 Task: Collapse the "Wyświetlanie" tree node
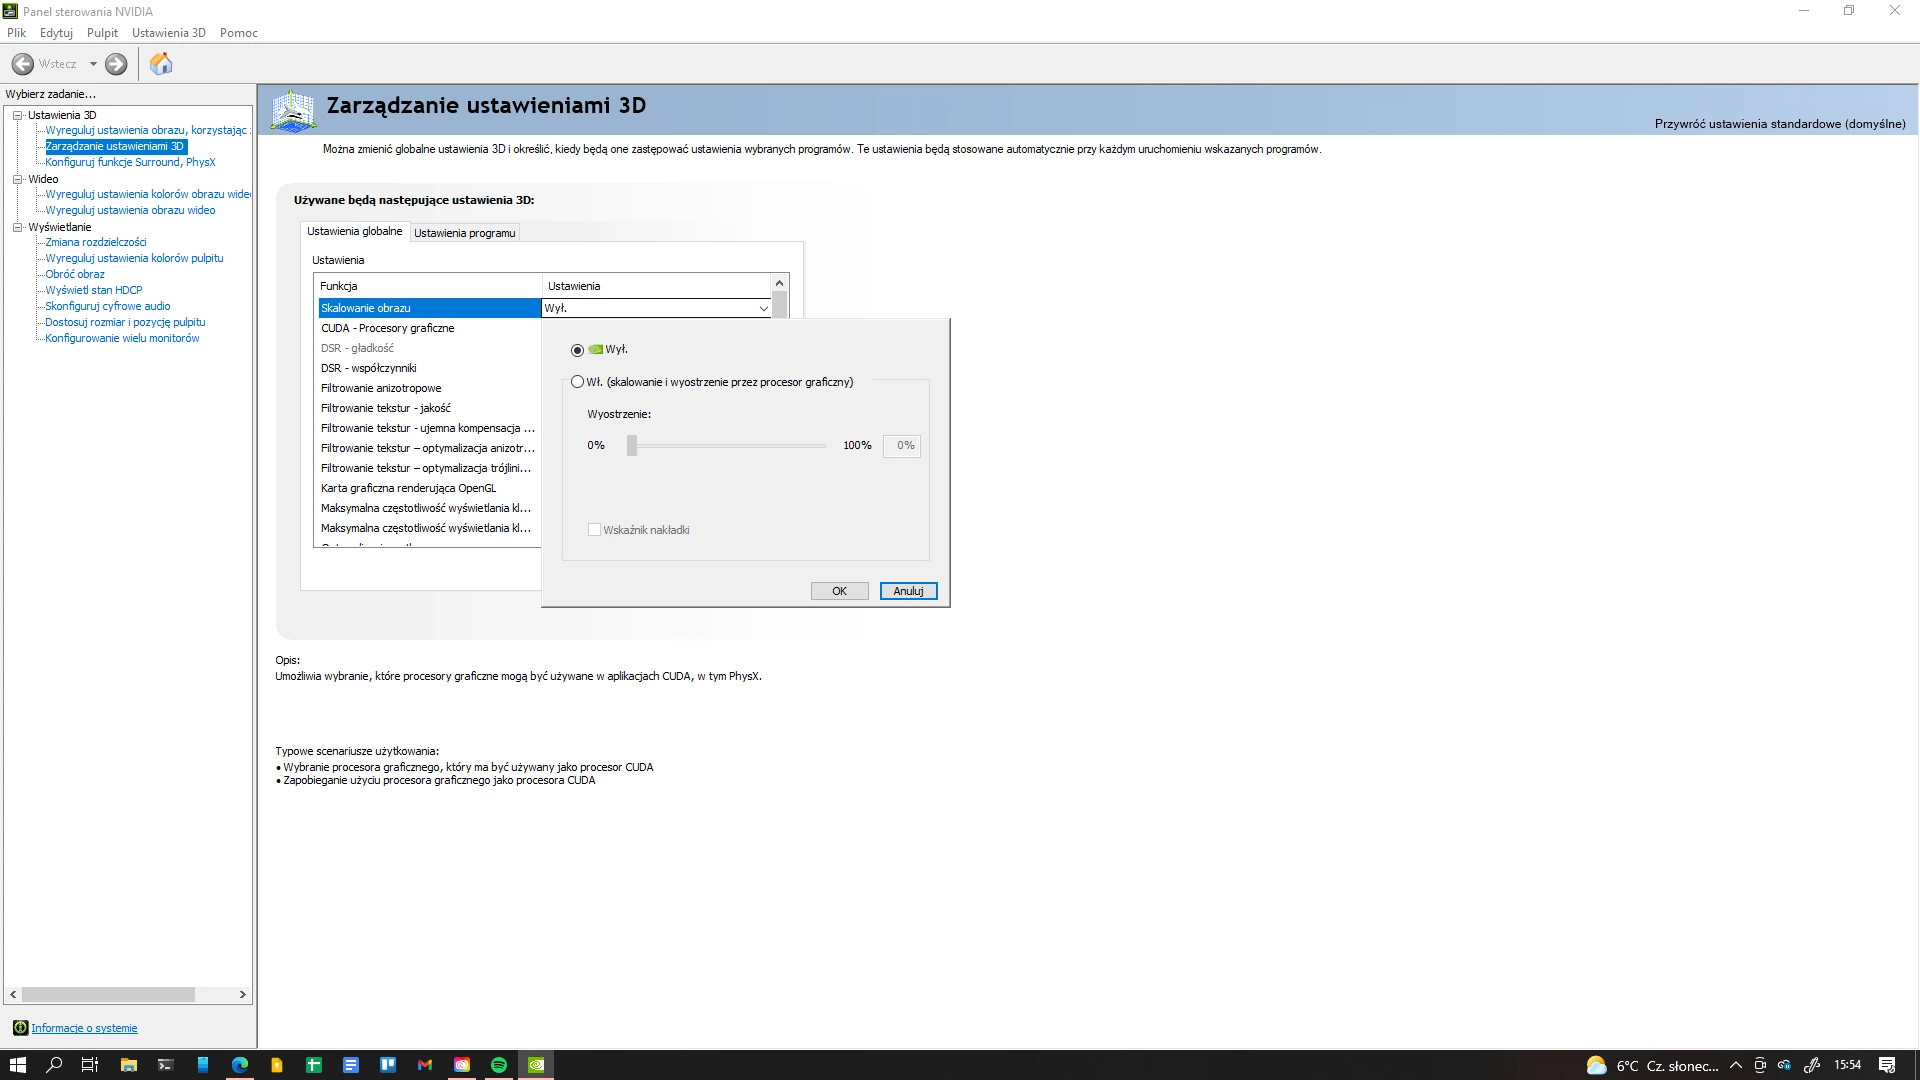point(17,227)
